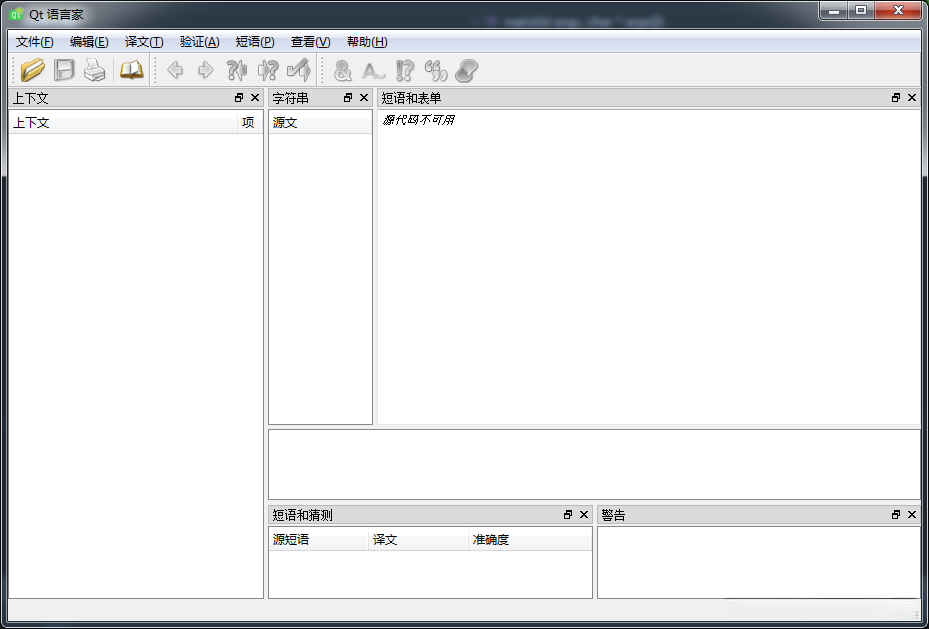Image resolution: width=929 pixels, height=629 pixels.
Task: Close the 短语和表单 dock panel
Action: click(x=912, y=98)
